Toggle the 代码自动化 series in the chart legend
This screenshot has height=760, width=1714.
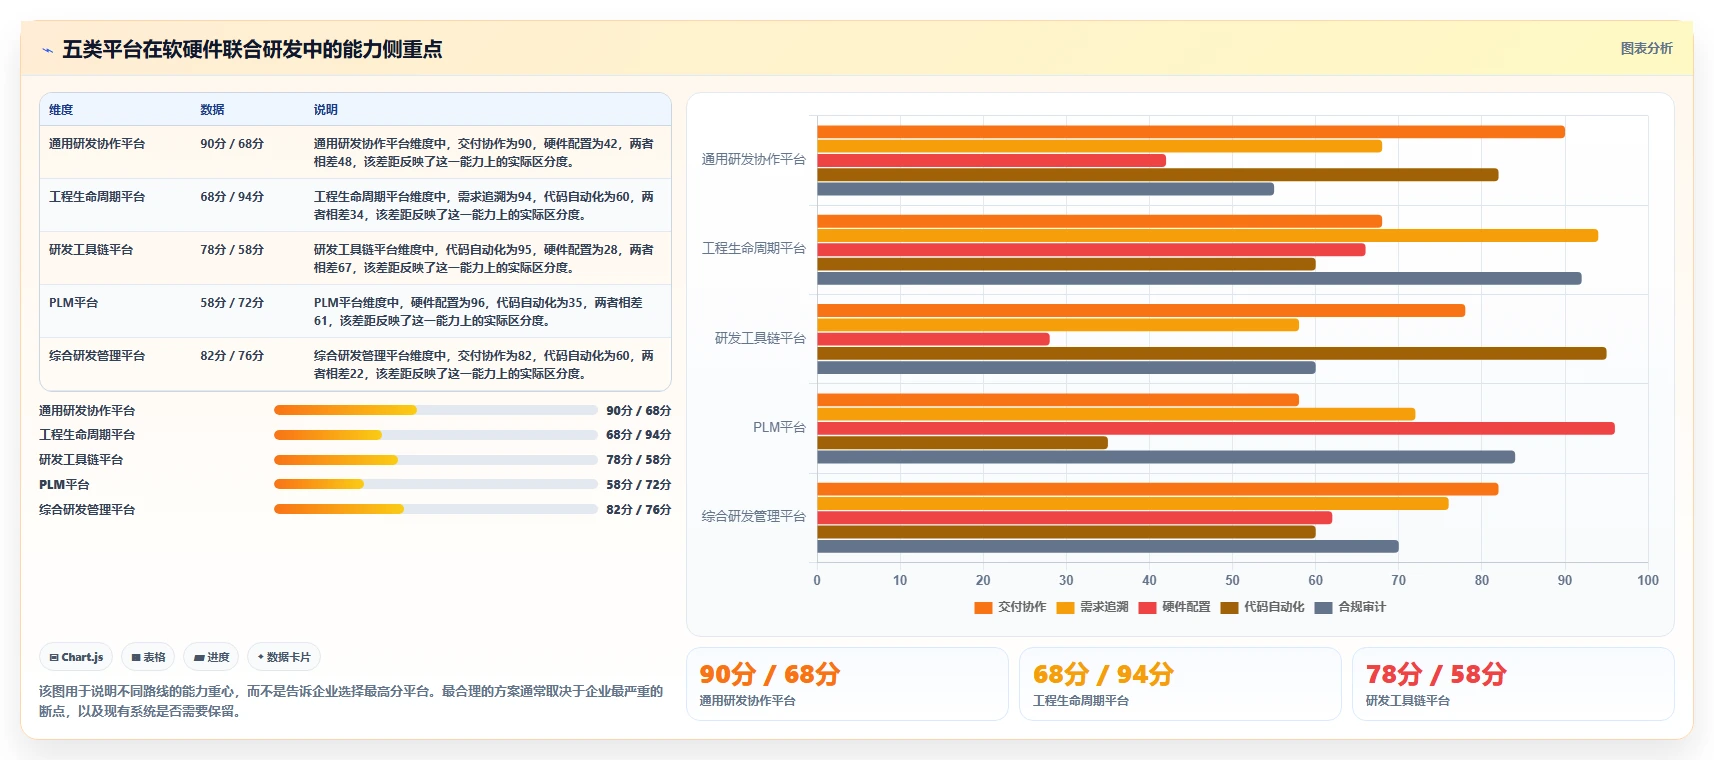(1262, 607)
